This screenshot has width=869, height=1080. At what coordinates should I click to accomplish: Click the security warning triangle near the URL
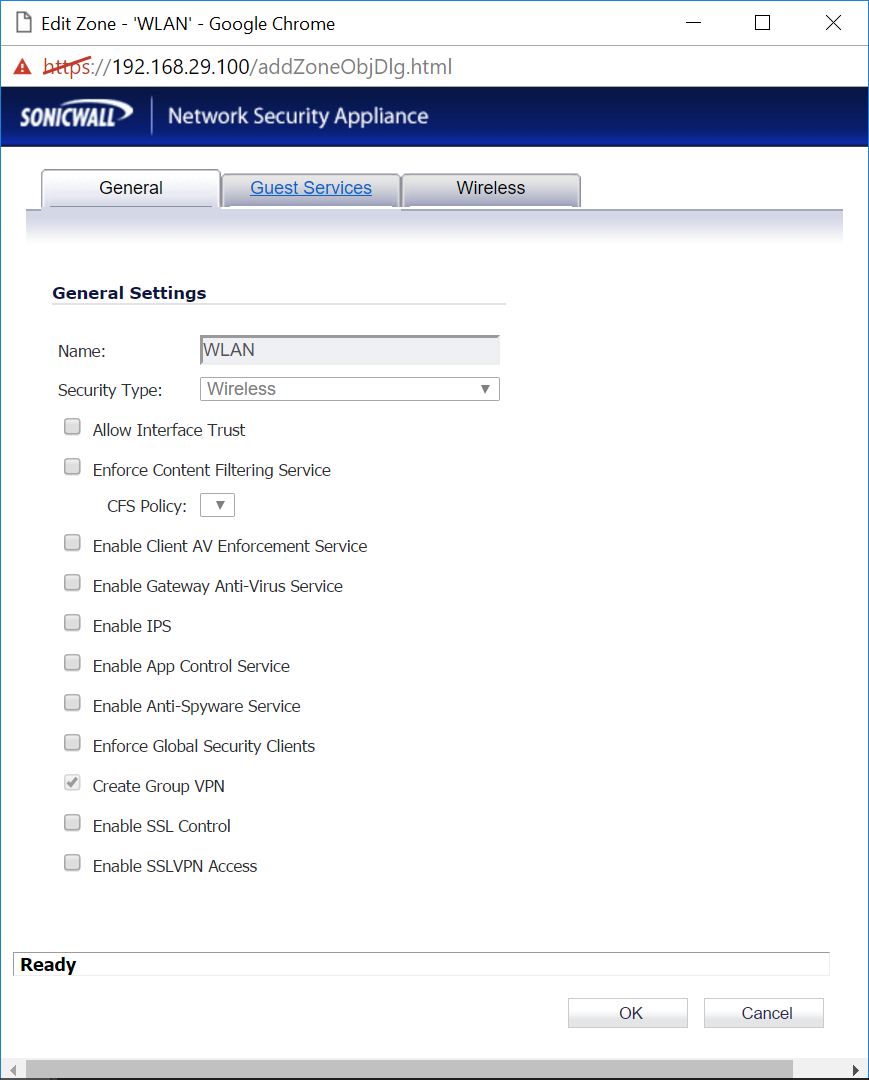[21, 66]
